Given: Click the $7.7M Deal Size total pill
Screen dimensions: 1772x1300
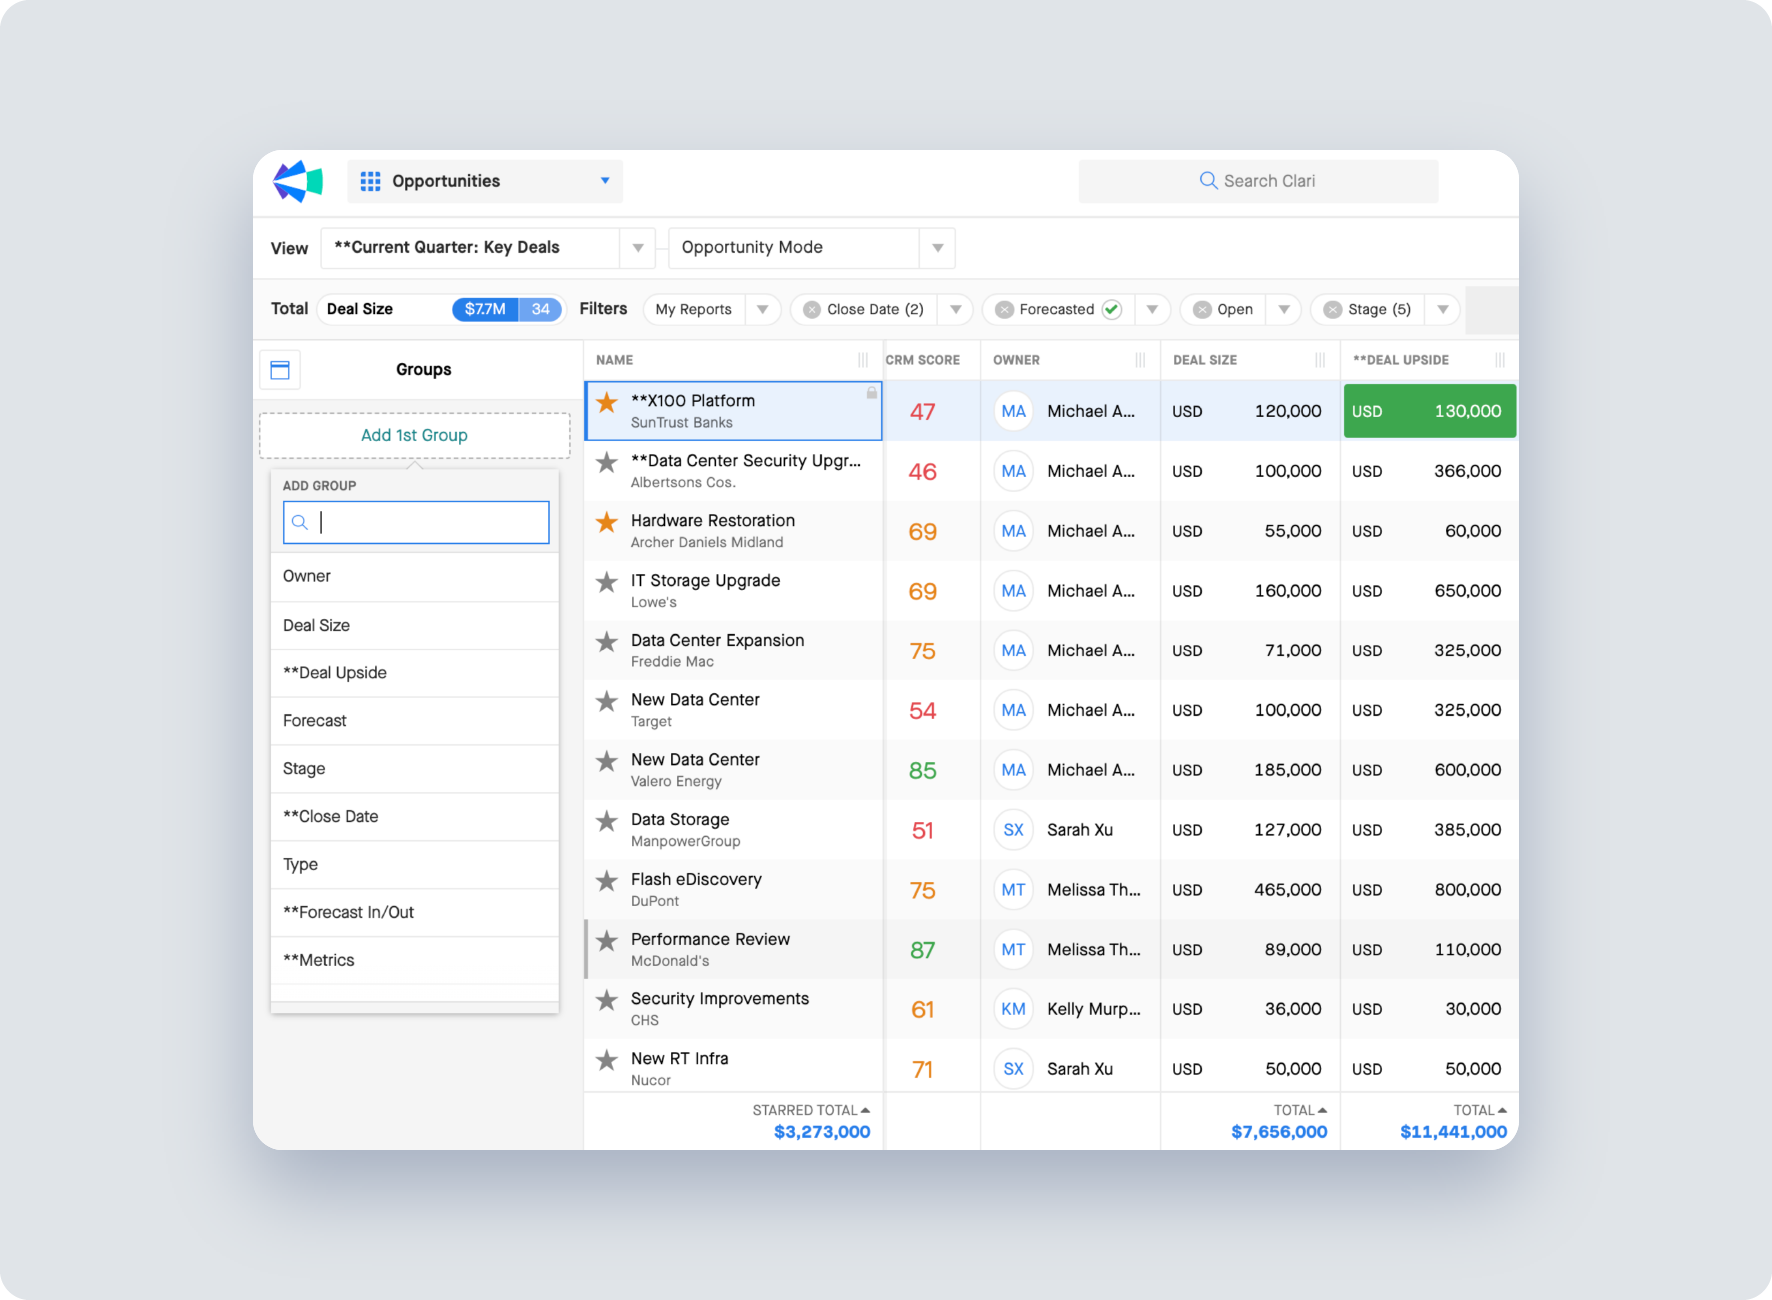Looking at the screenshot, I should click(x=485, y=309).
